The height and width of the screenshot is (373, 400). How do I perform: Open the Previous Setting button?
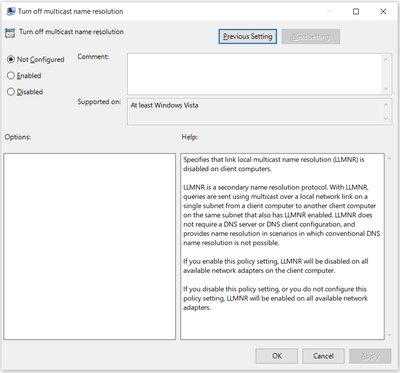(248, 36)
